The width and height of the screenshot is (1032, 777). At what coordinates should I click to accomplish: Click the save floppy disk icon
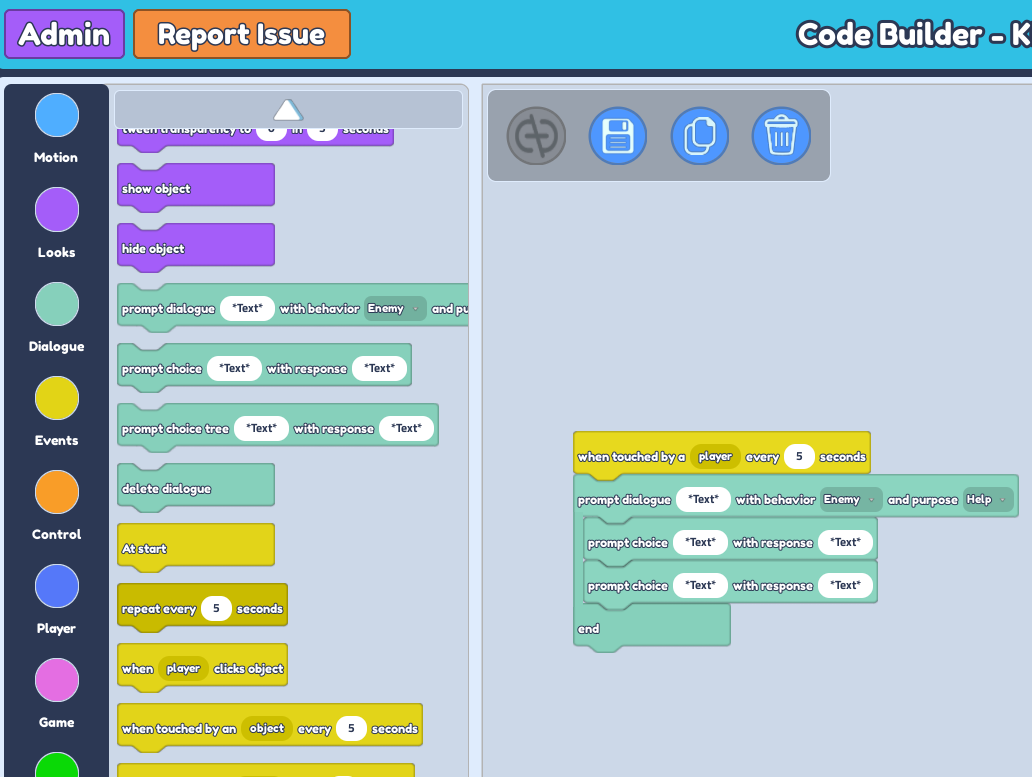pyautogui.click(x=617, y=136)
